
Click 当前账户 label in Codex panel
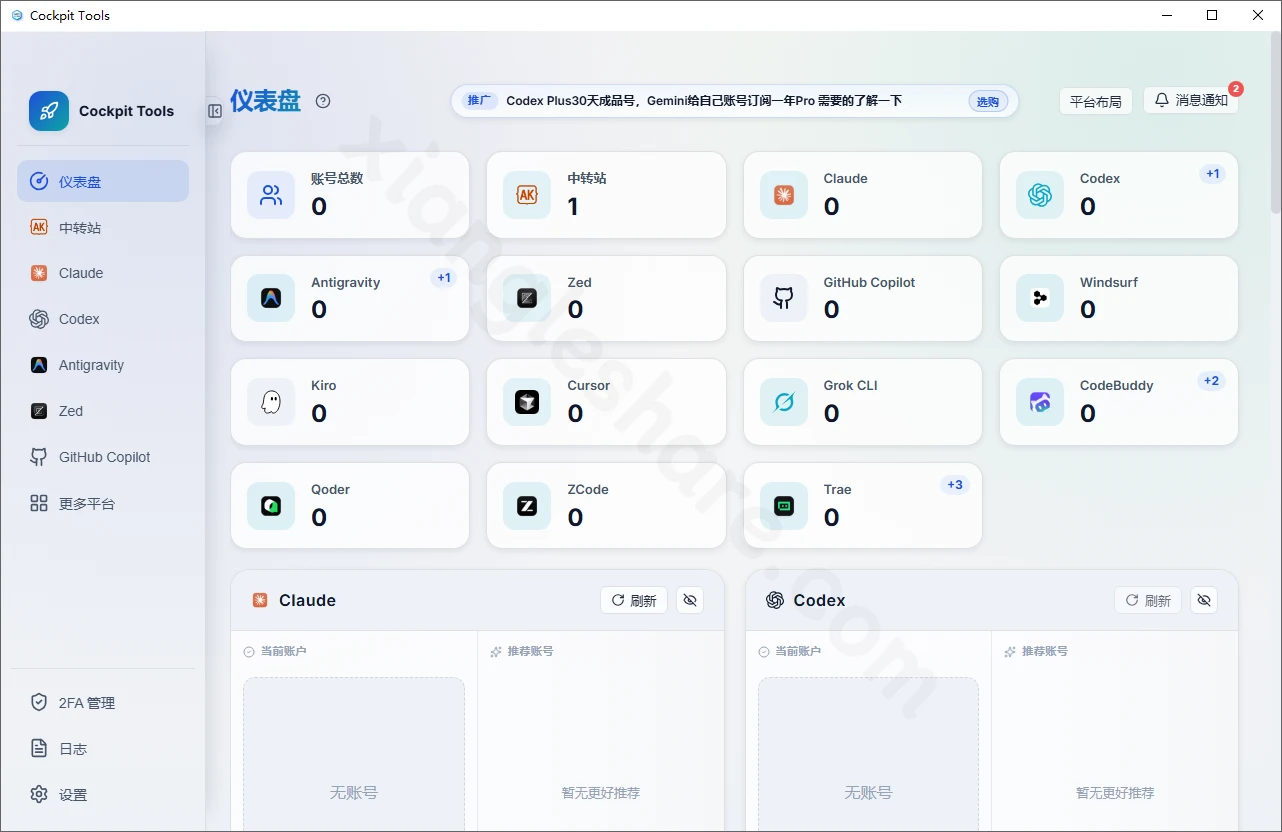click(798, 651)
